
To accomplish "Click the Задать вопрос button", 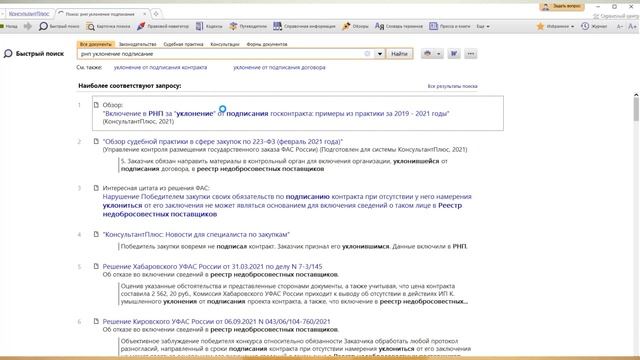I will [x=562, y=7].
